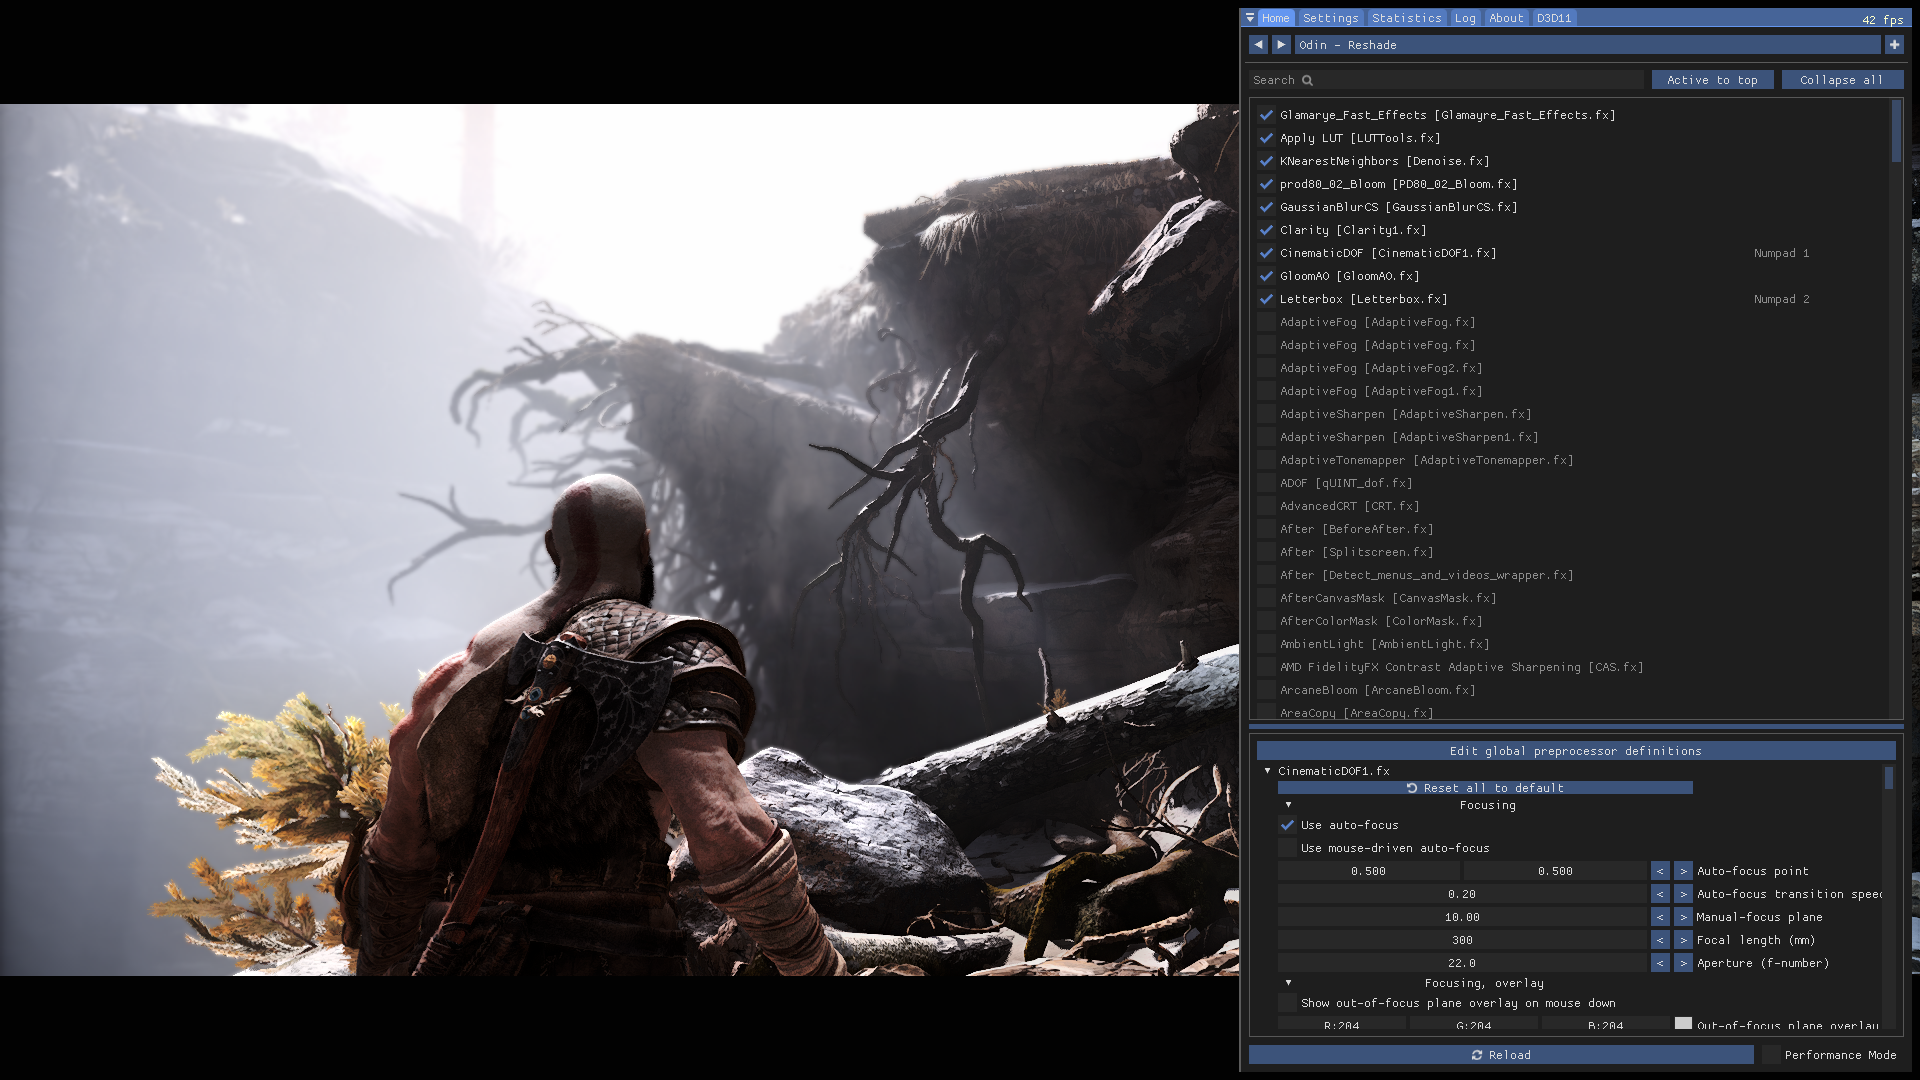Click the search magnifier icon

point(1307,80)
